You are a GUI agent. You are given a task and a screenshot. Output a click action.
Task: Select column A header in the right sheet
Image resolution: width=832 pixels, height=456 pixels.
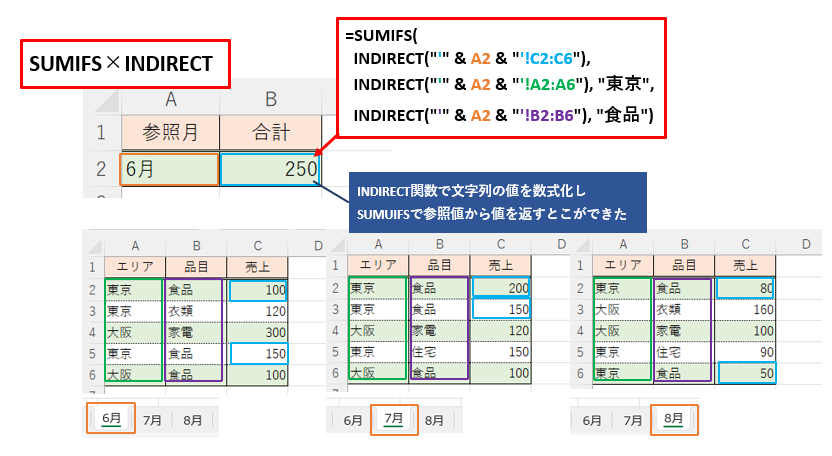pyautogui.click(x=623, y=244)
